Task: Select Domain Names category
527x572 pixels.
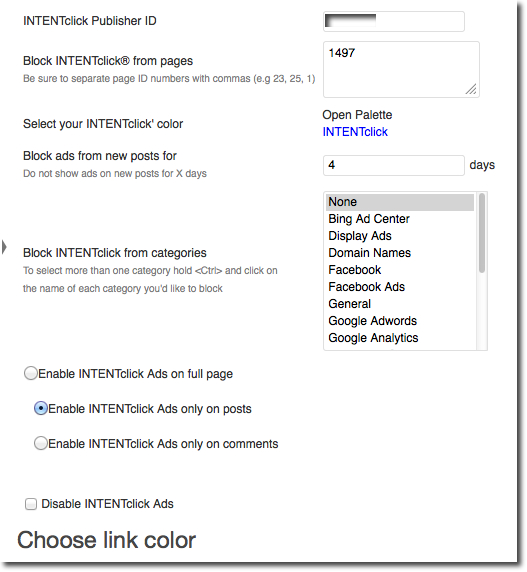Action: pyautogui.click(x=400, y=253)
